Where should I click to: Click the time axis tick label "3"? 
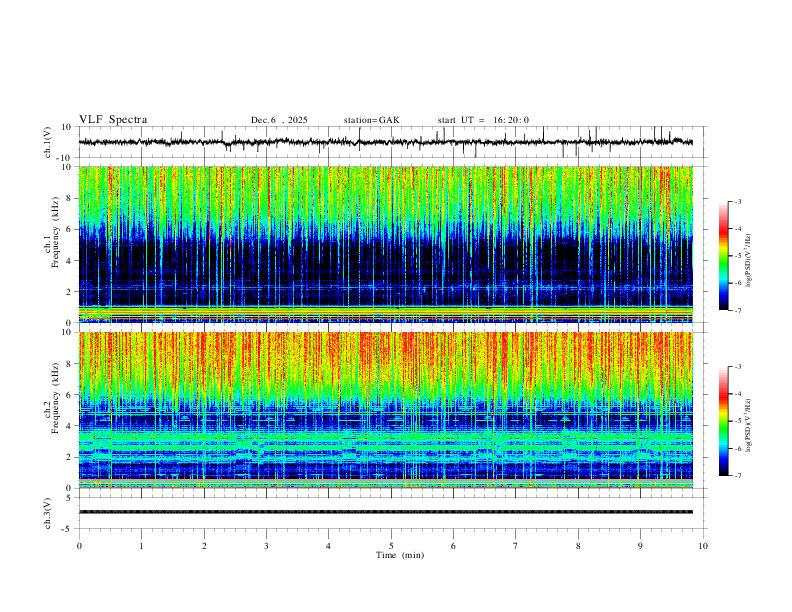pos(266,546)
